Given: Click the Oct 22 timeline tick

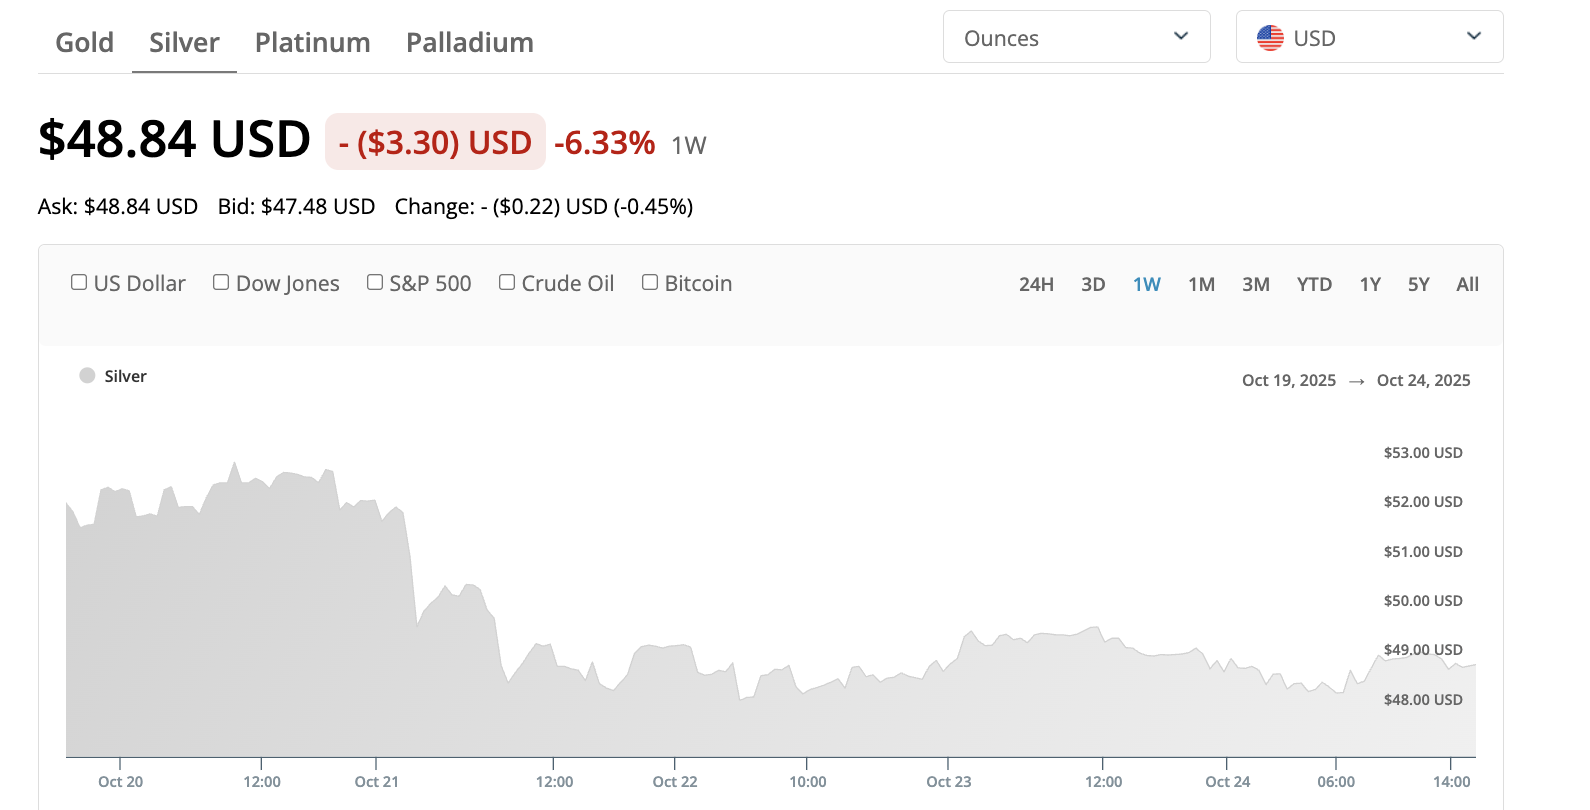Looking at the screenshot, I should click(x=675, y=781).
